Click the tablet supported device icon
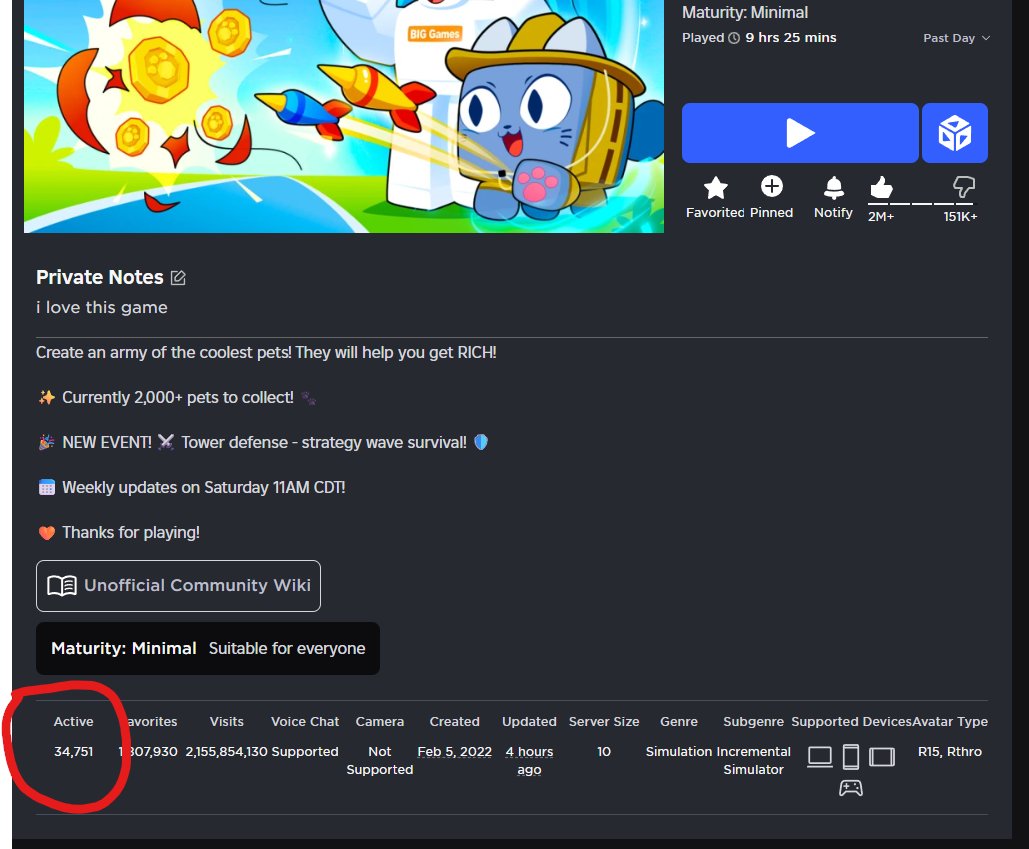 coord(881,756)
